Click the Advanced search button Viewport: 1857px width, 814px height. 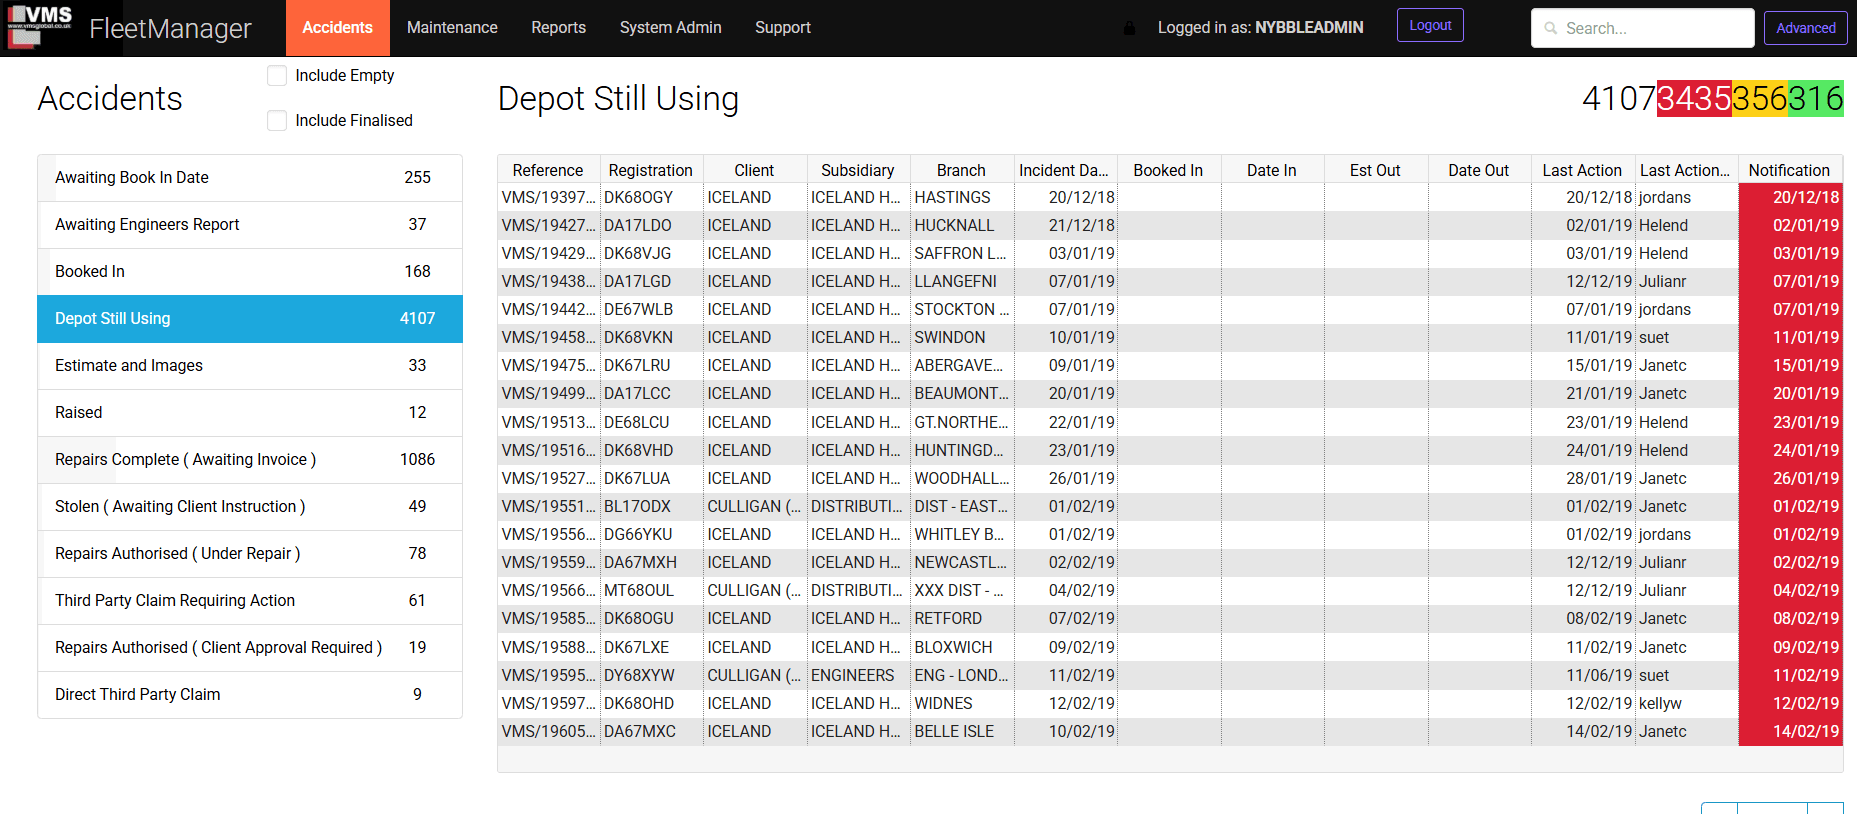(1805, 28)
